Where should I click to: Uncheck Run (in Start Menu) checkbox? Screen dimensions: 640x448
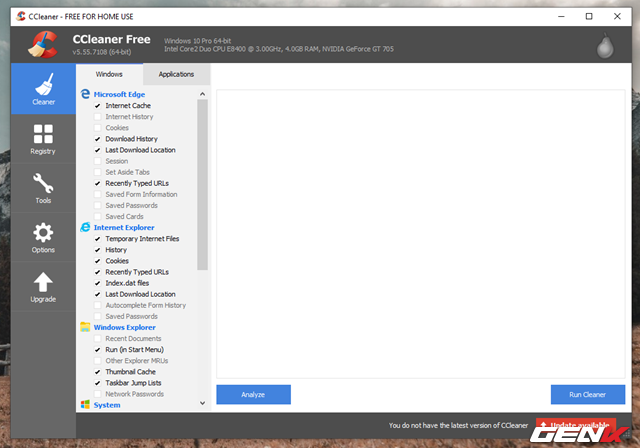point(98,350)
